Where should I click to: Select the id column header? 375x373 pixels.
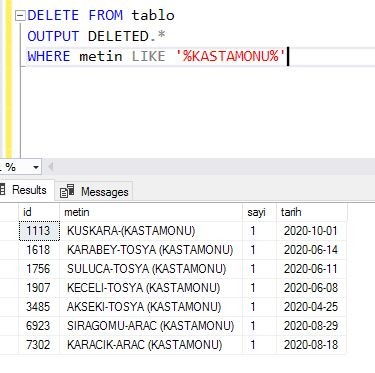tap(39, 212)
